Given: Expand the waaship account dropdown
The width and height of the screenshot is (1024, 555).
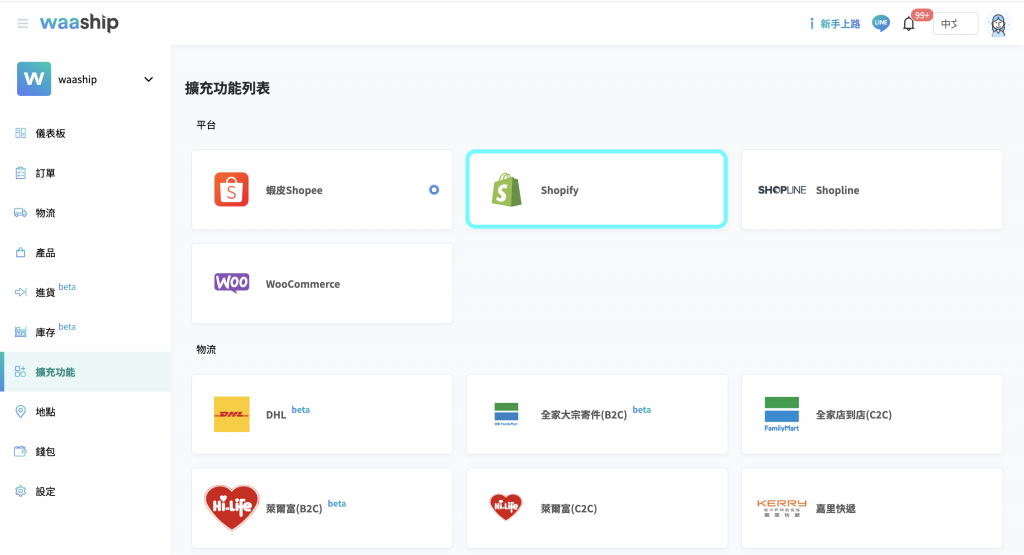Looking at the screenshot, I should [x=148, y=79].
